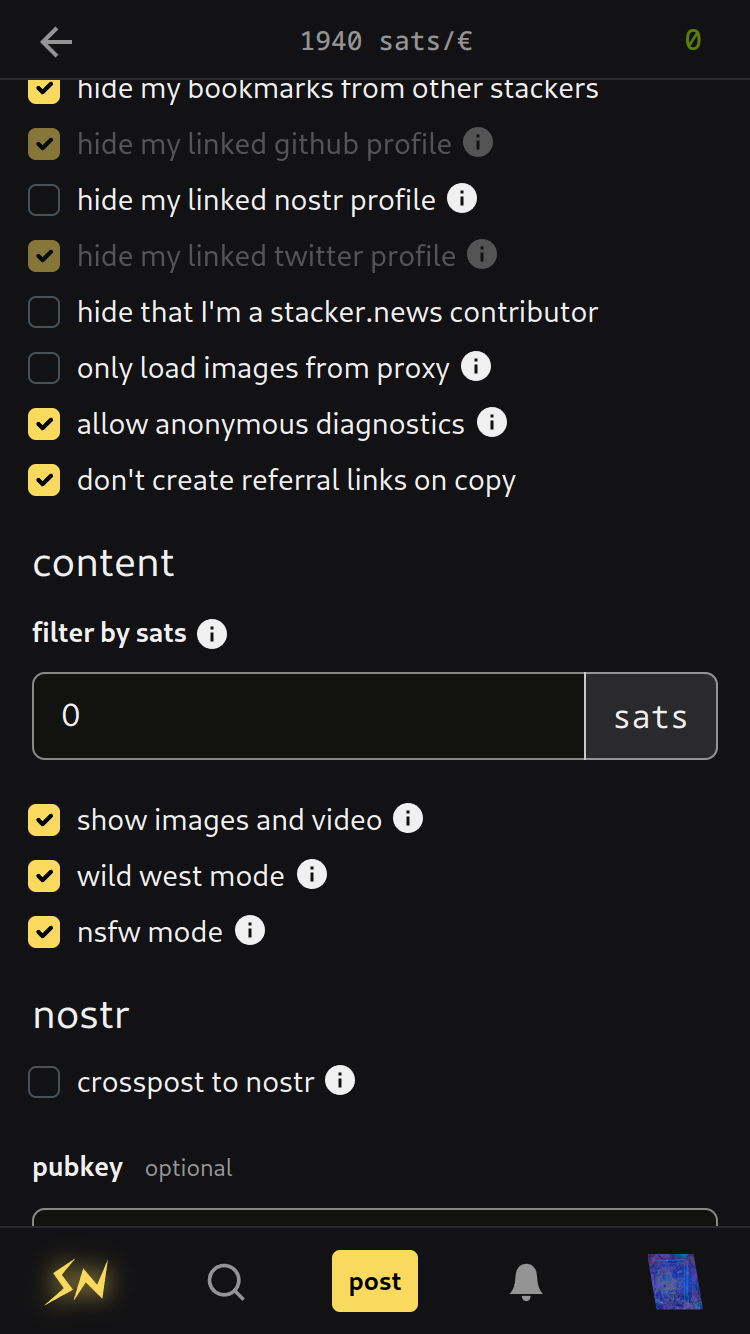Uncheck allow anonymous diagnostics
The width and height of the screenshot is (750, 1334).
(x=44, y=424)
